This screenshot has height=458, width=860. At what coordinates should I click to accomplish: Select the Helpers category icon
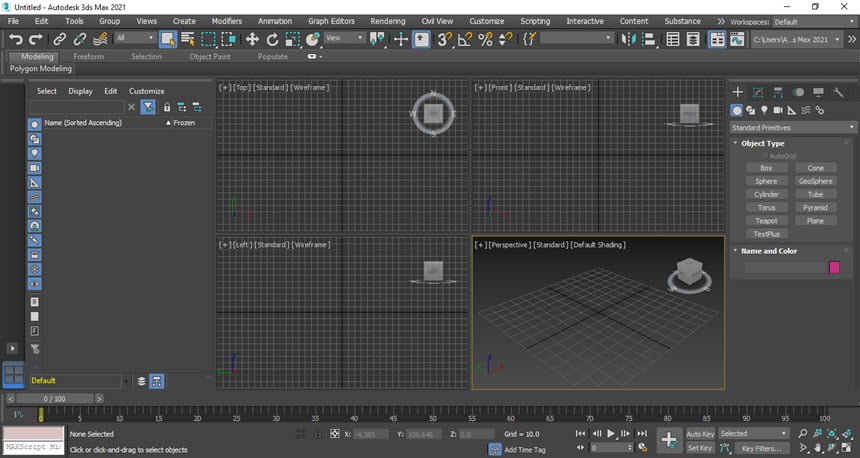791,110
